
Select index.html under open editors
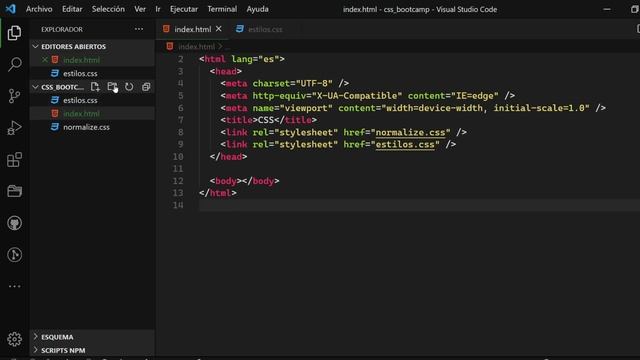coord(81,60)
